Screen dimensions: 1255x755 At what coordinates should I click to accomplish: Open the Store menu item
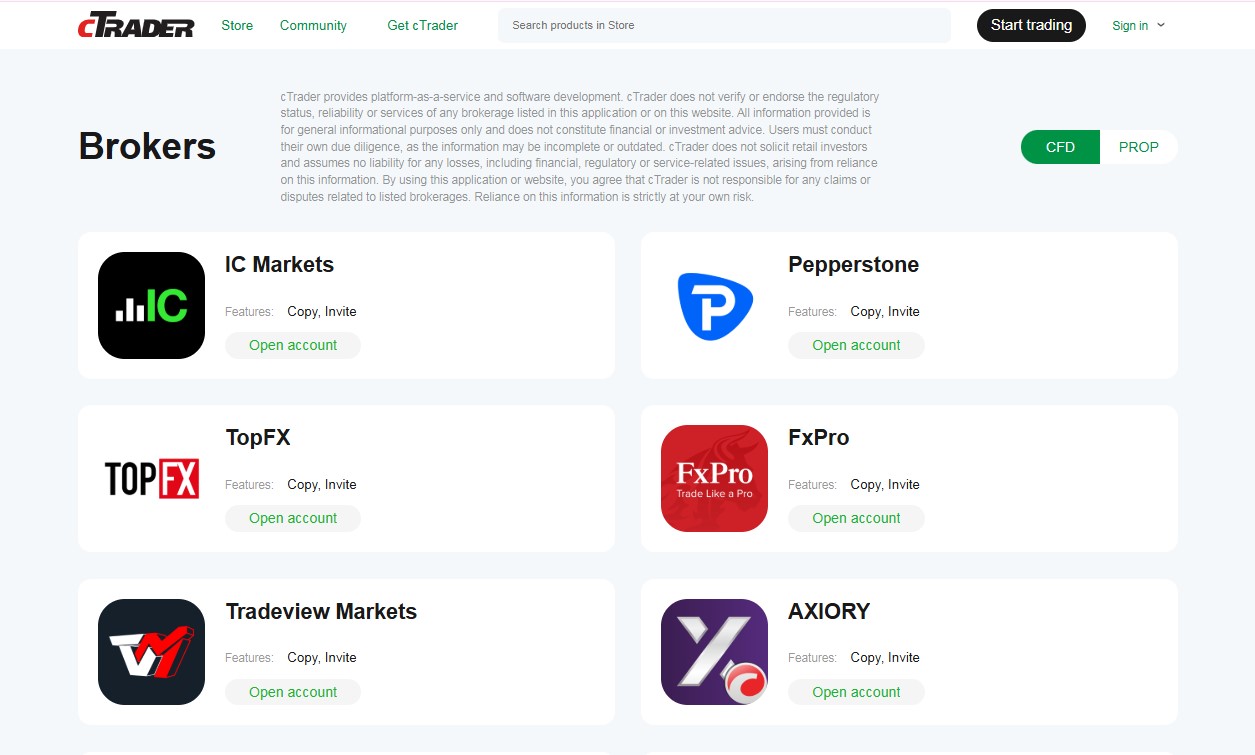tap(237, 25)
